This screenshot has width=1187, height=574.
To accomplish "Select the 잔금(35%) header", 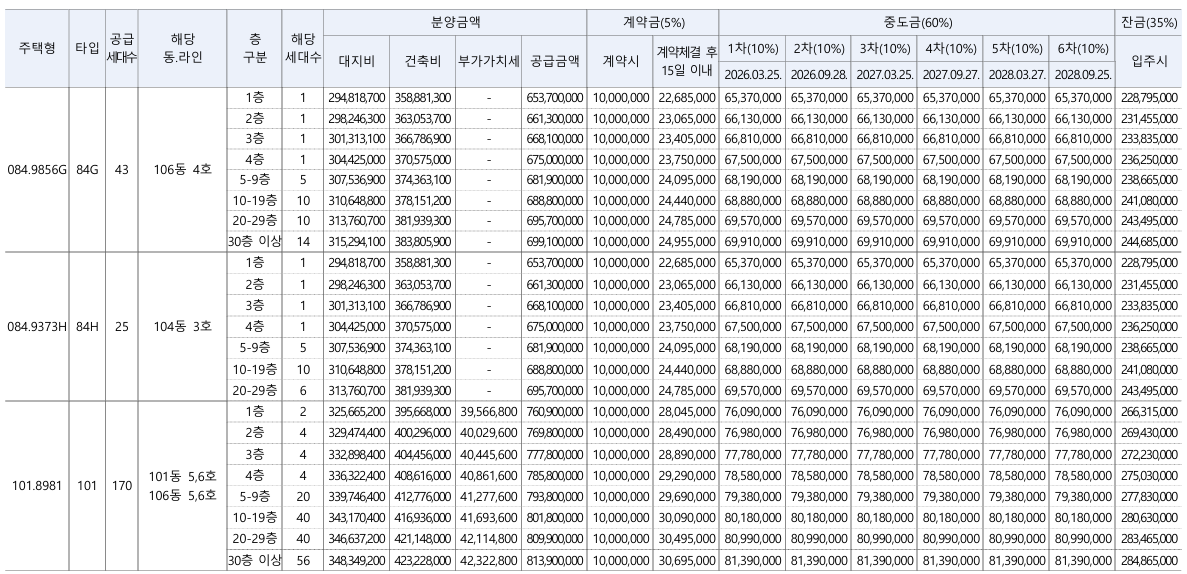I will pos(1148,23).
